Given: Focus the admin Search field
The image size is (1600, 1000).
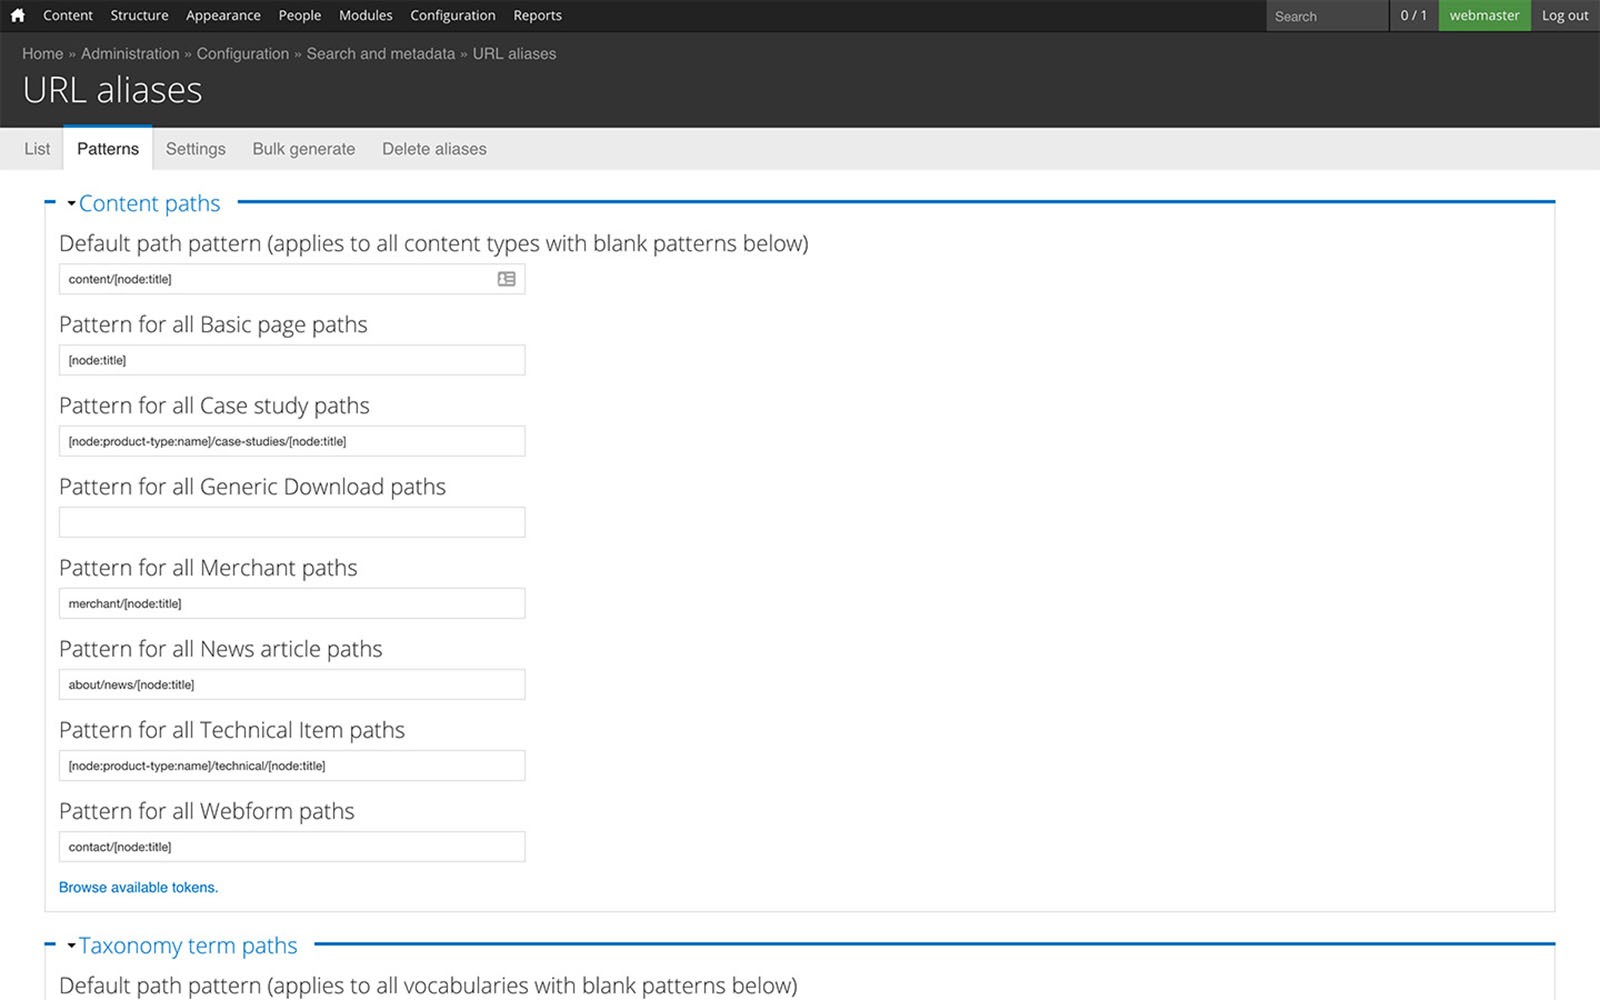Looking at the screenshot, I should click(x=1327, y=16).
